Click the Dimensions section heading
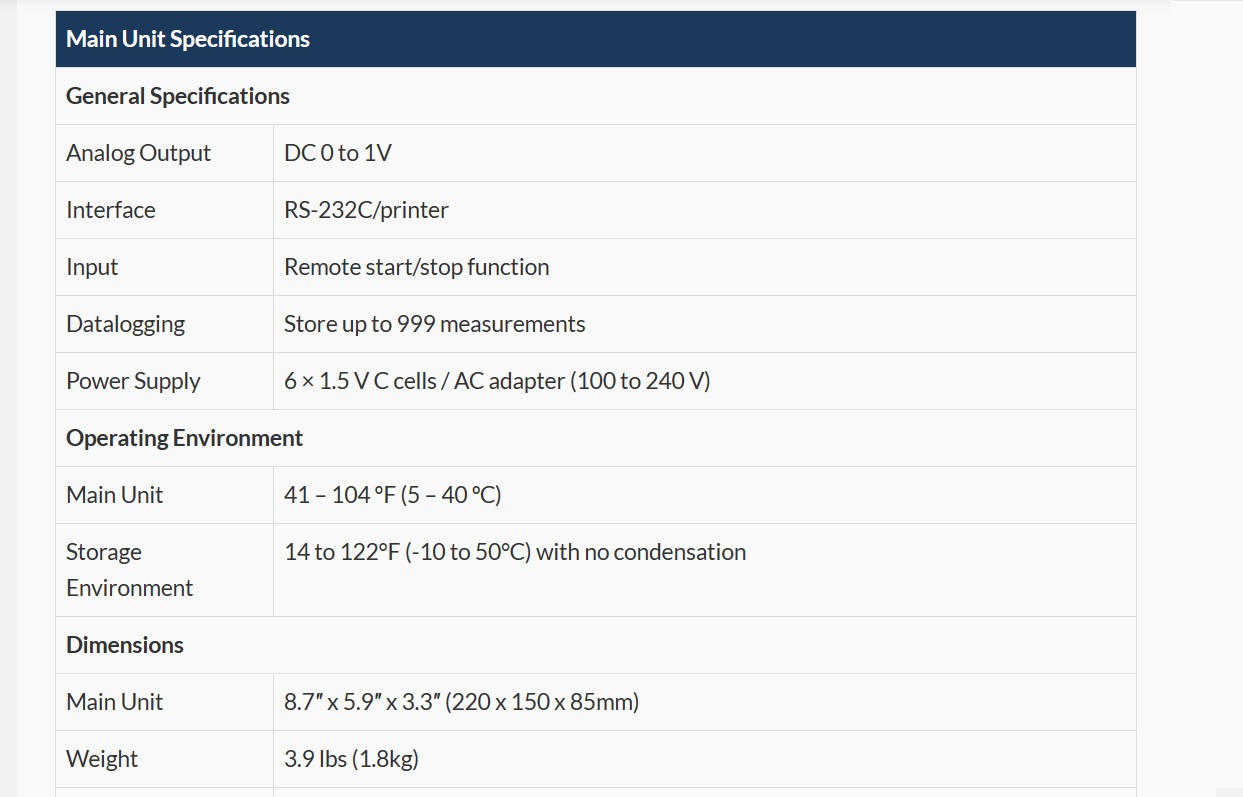1243x797 pixels. pos(125,645)
